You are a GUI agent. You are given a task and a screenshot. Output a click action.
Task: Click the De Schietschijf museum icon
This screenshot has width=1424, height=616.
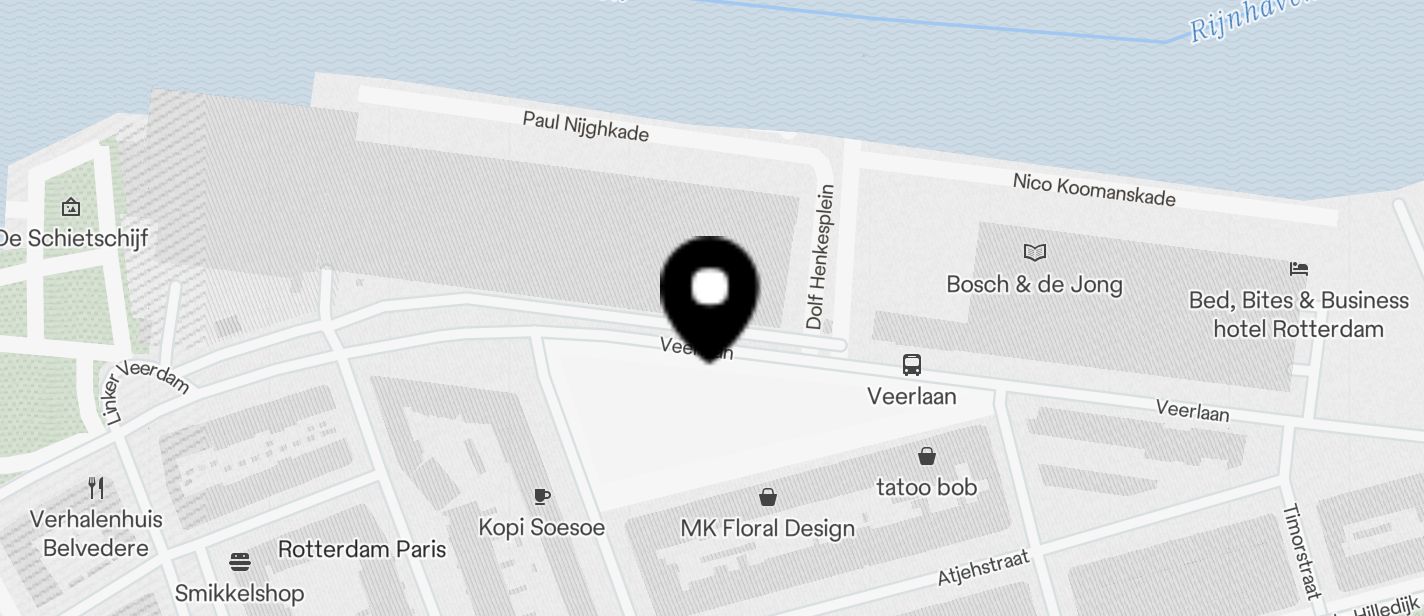(71, 207)
